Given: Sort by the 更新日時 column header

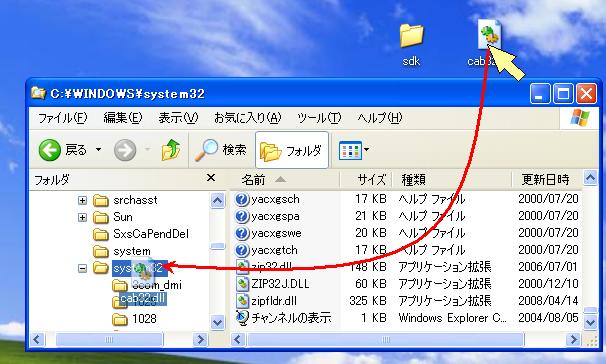Looking at the screenshot, I should [x=547, y=179].
